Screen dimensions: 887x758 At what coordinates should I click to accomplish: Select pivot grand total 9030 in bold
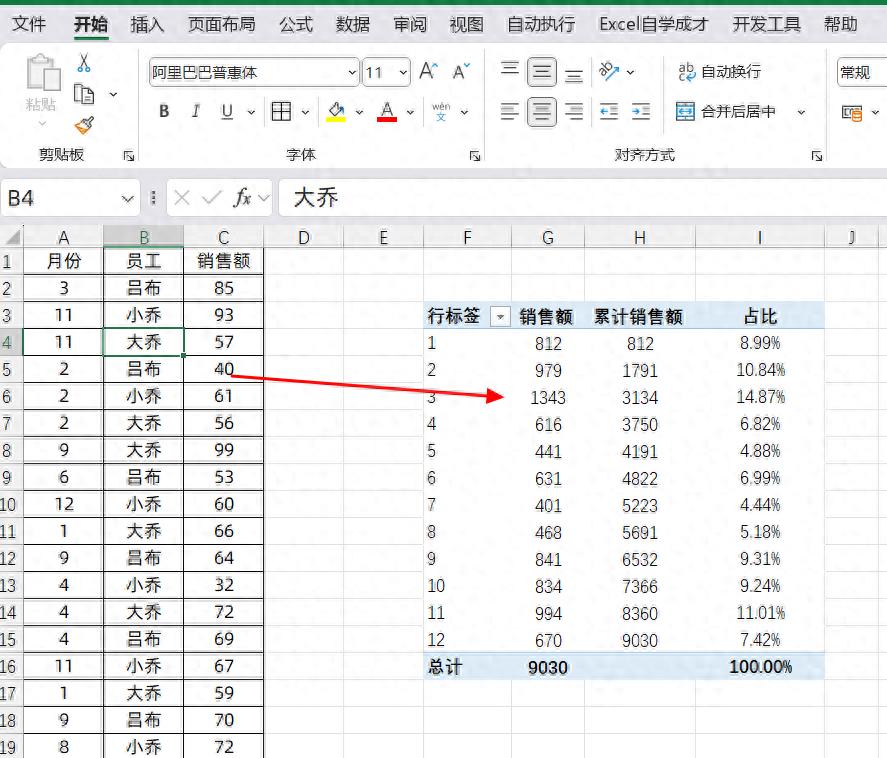(548, 667)
